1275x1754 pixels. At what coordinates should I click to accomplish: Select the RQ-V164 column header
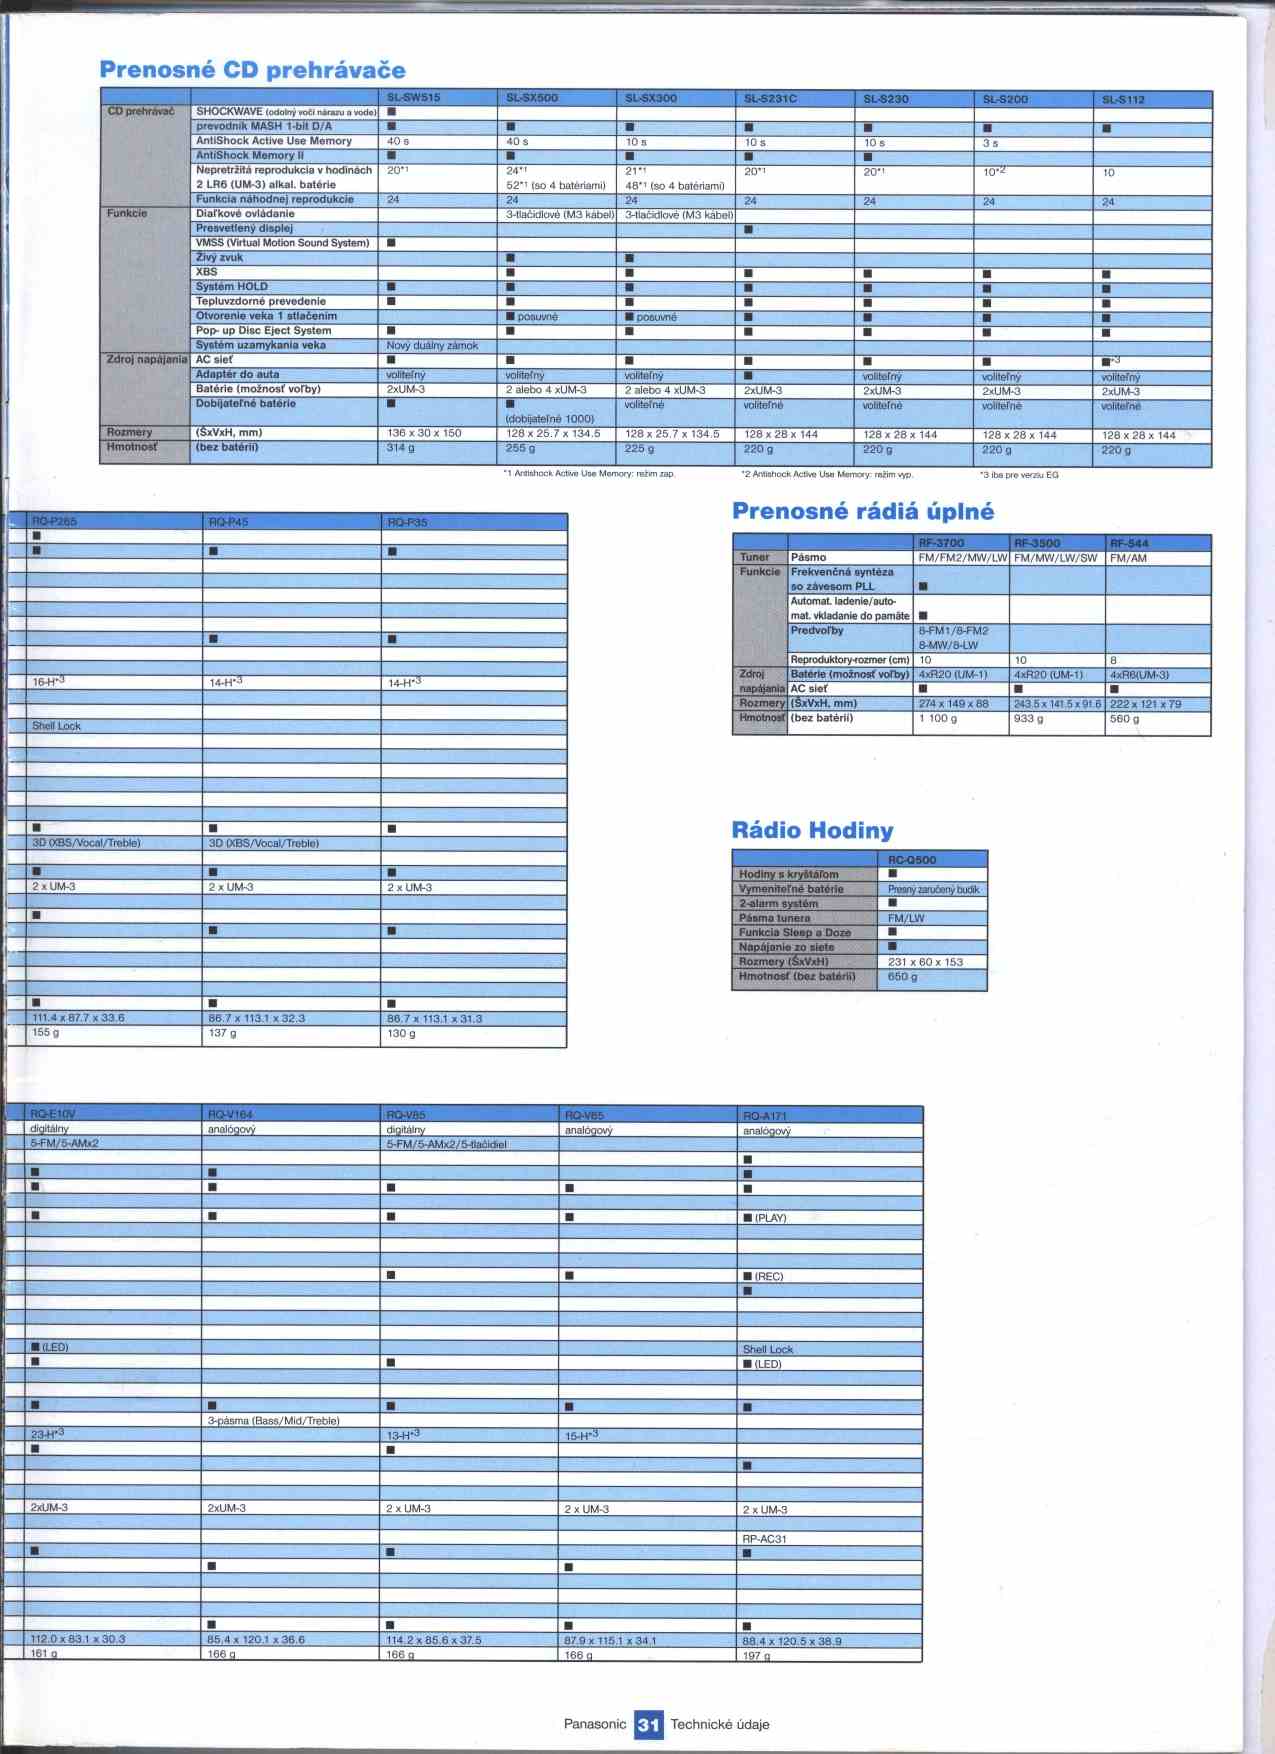[x=230, y=1113]
